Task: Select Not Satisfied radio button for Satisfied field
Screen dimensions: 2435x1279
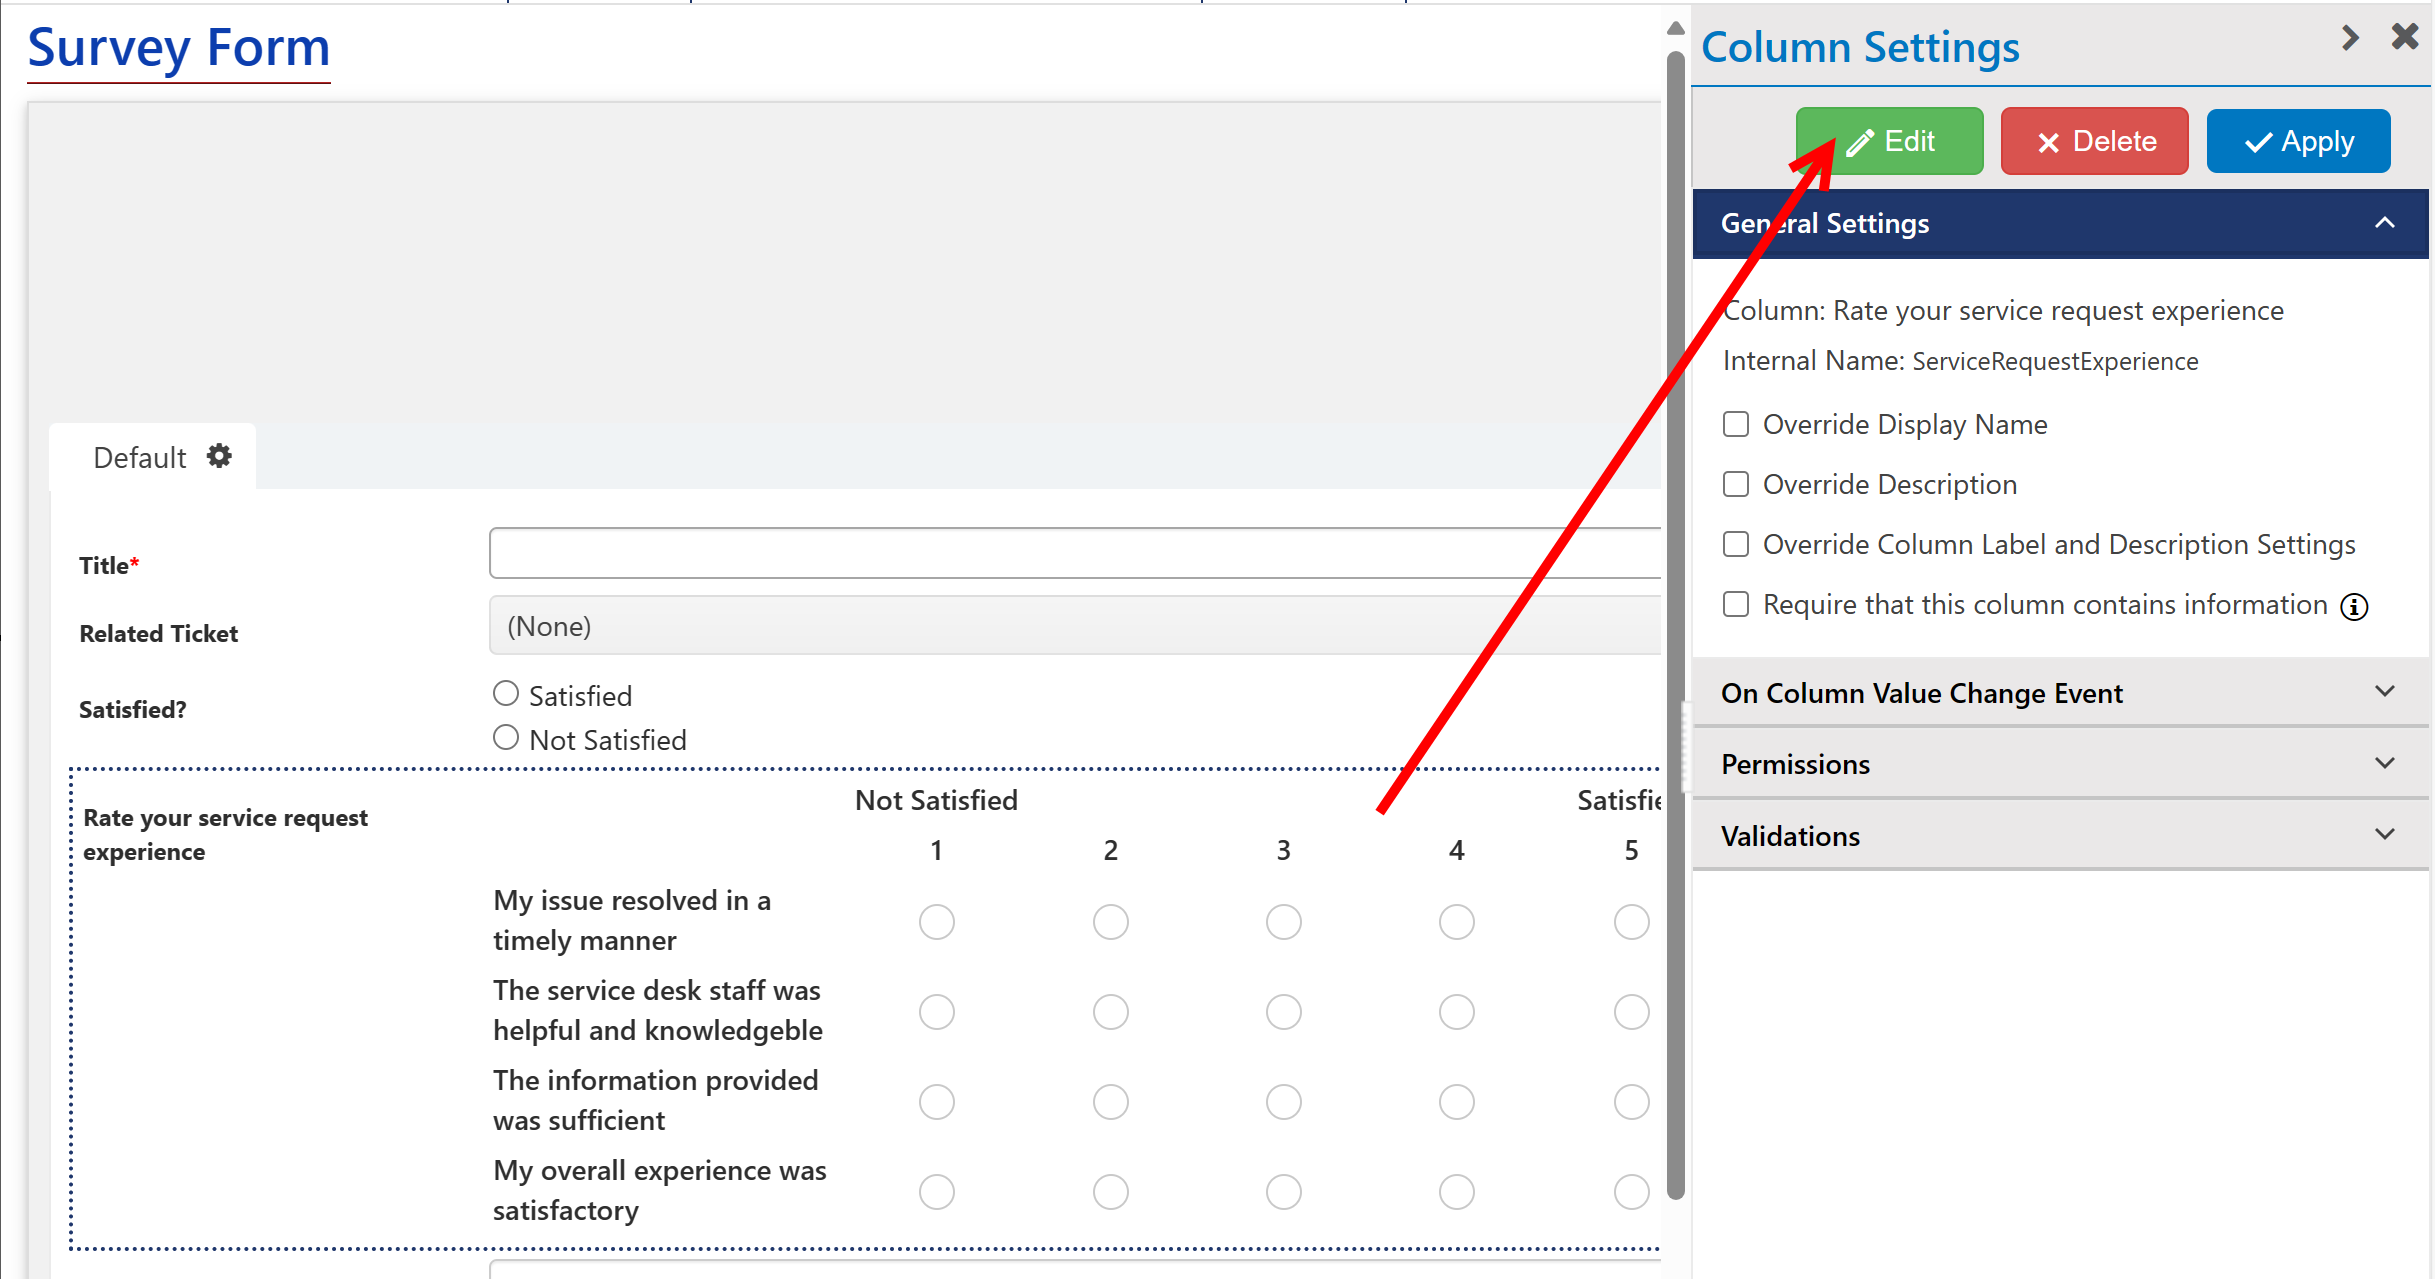Action: [507, 738]
